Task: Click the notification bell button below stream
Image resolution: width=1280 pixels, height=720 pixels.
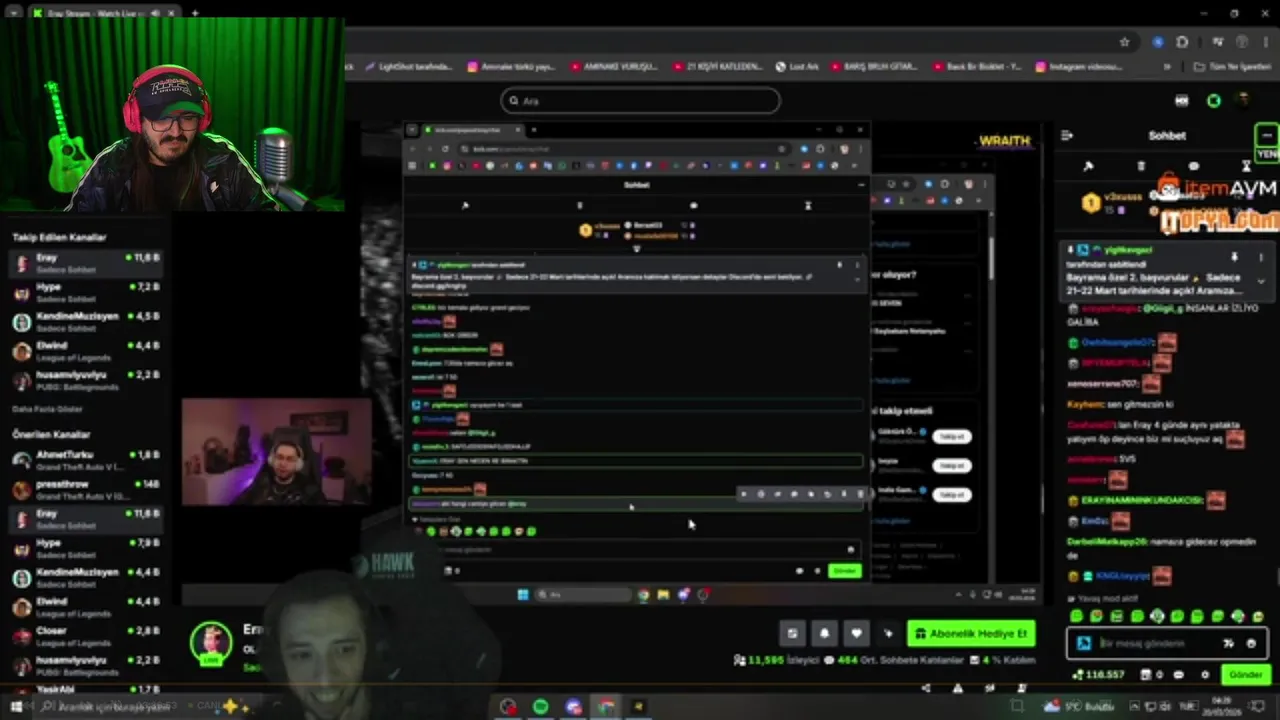Action: point(824,633)
